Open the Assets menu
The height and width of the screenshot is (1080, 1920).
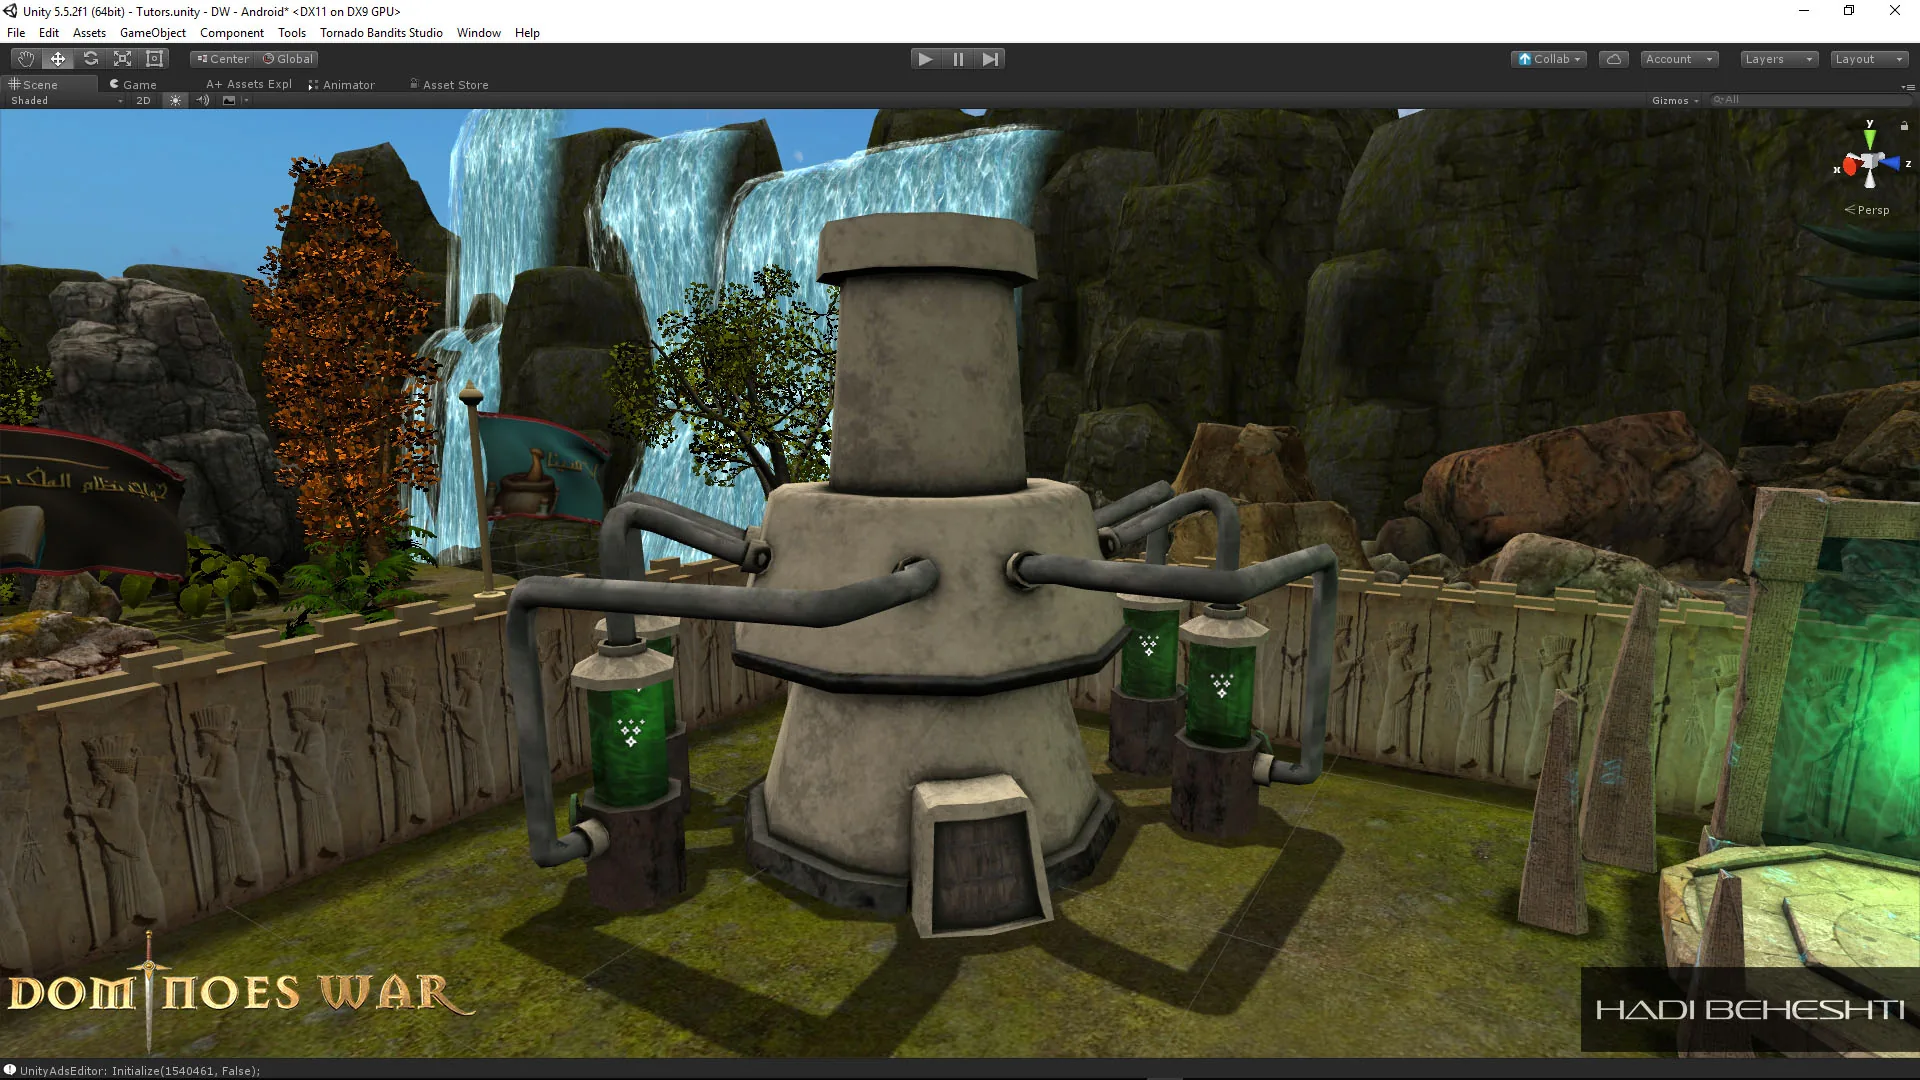pyautogui.click(x=89, y=33)
